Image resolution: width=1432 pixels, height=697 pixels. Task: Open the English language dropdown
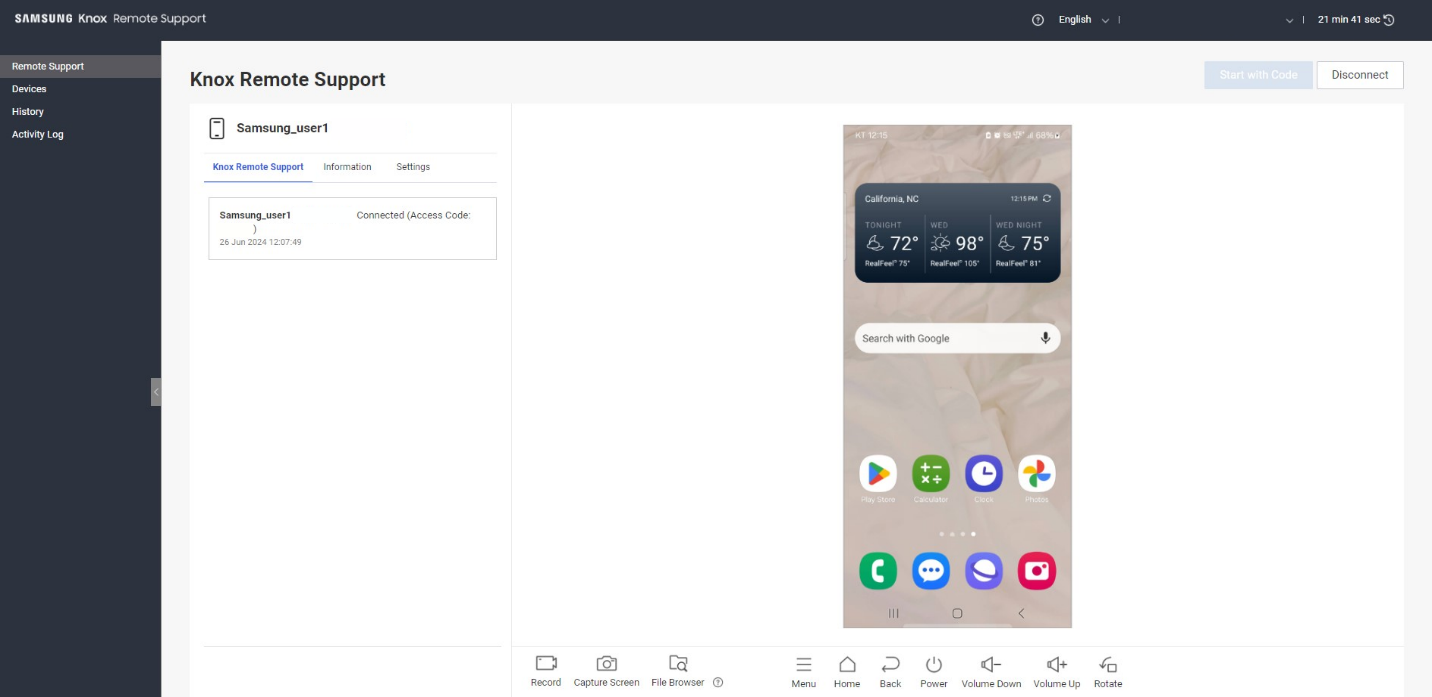1084,20
